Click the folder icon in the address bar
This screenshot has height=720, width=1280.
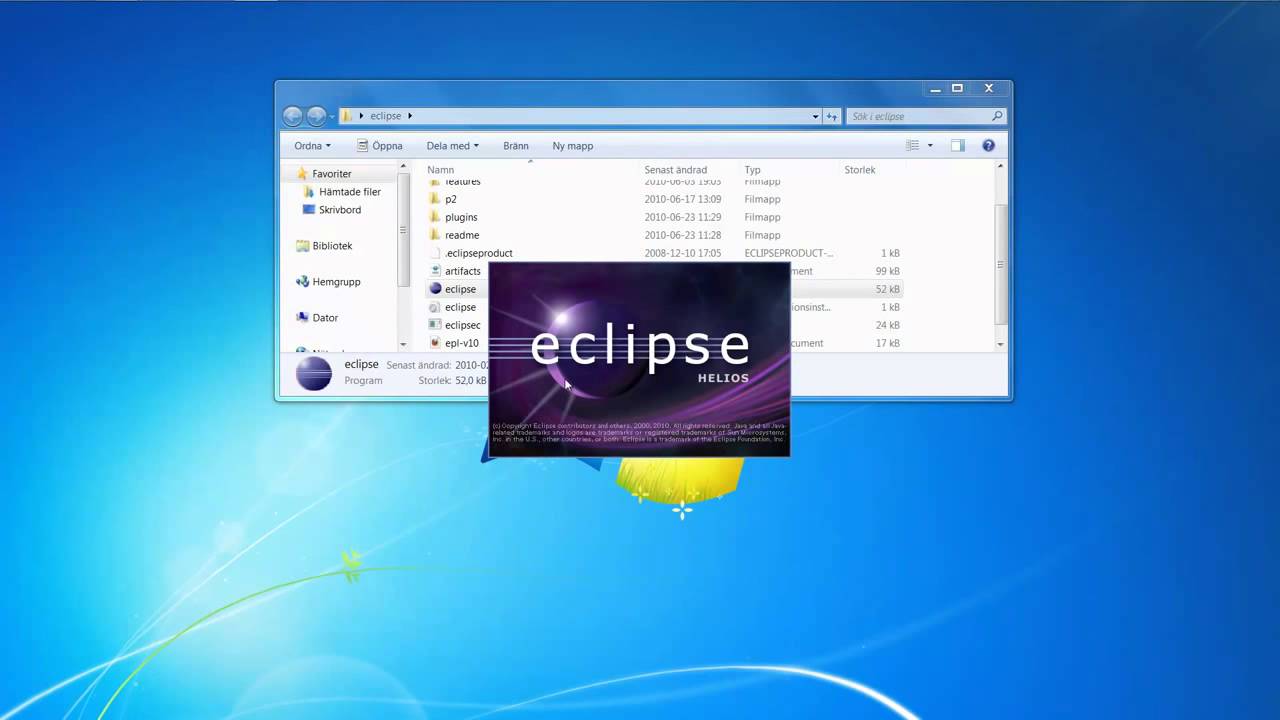coord(347,116)
